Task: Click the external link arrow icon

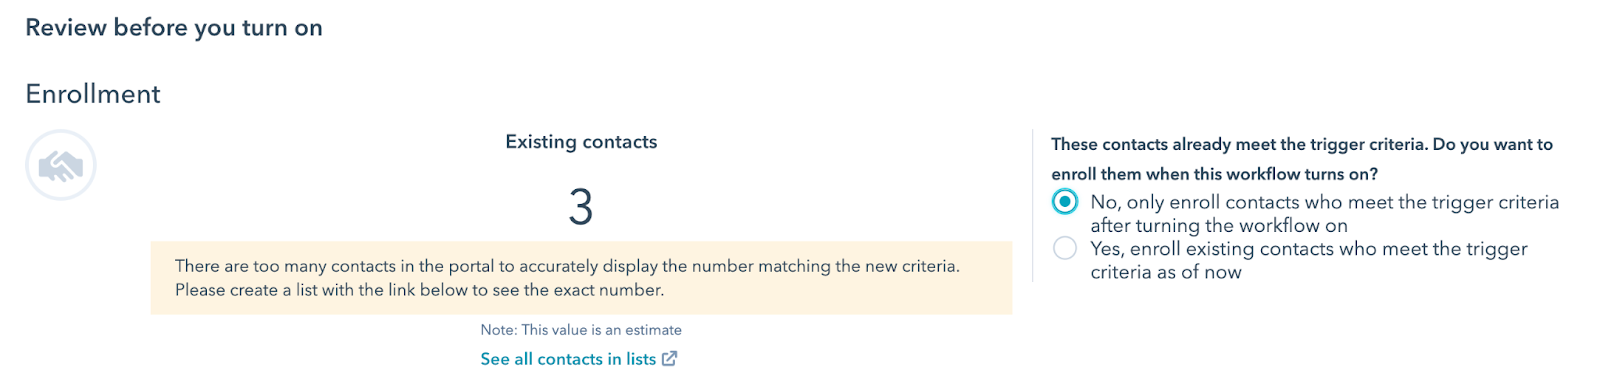Action: [x=670, y=358]
